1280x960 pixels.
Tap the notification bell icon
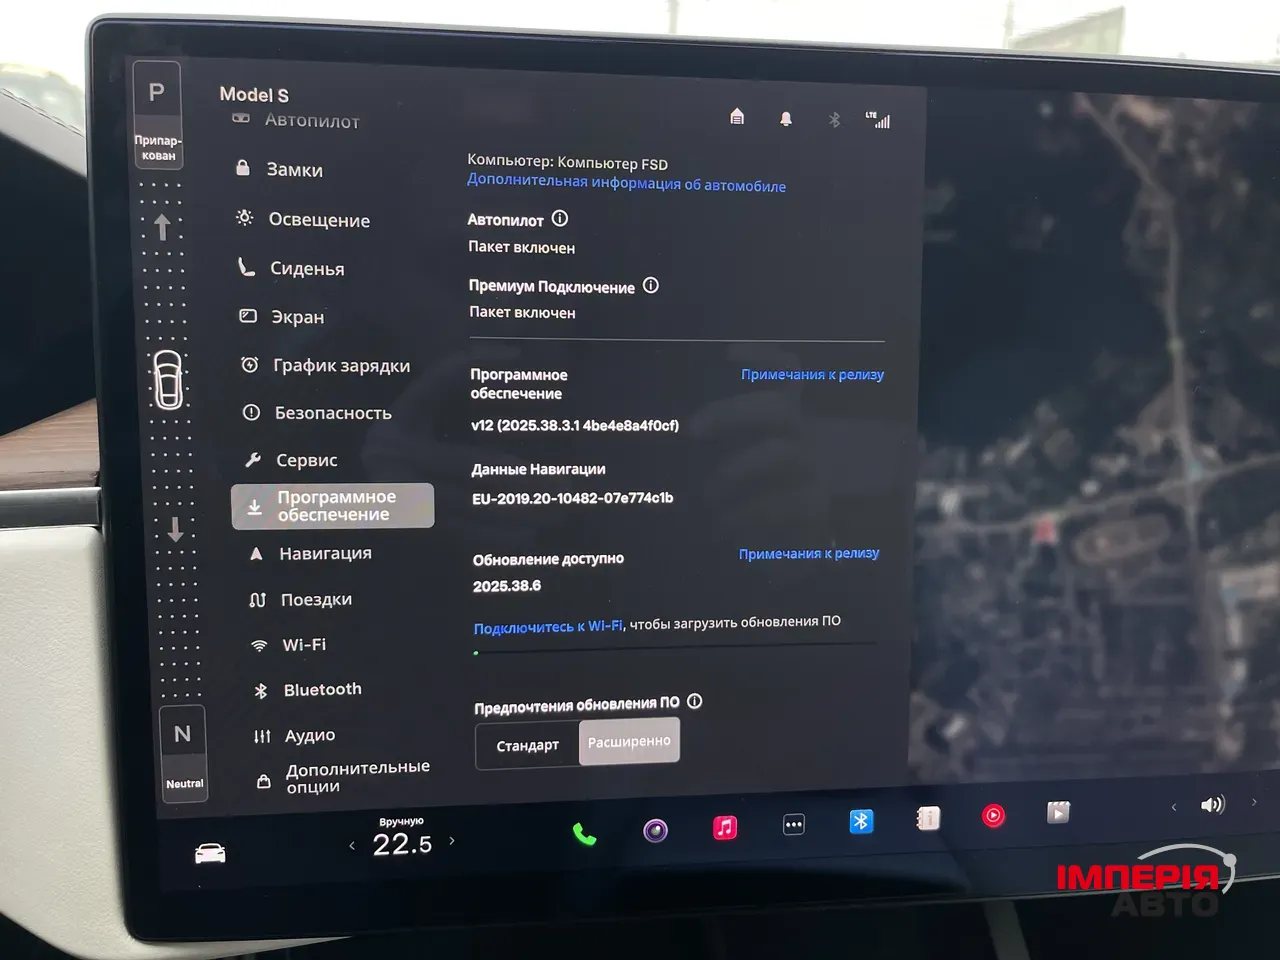point(786,119)
